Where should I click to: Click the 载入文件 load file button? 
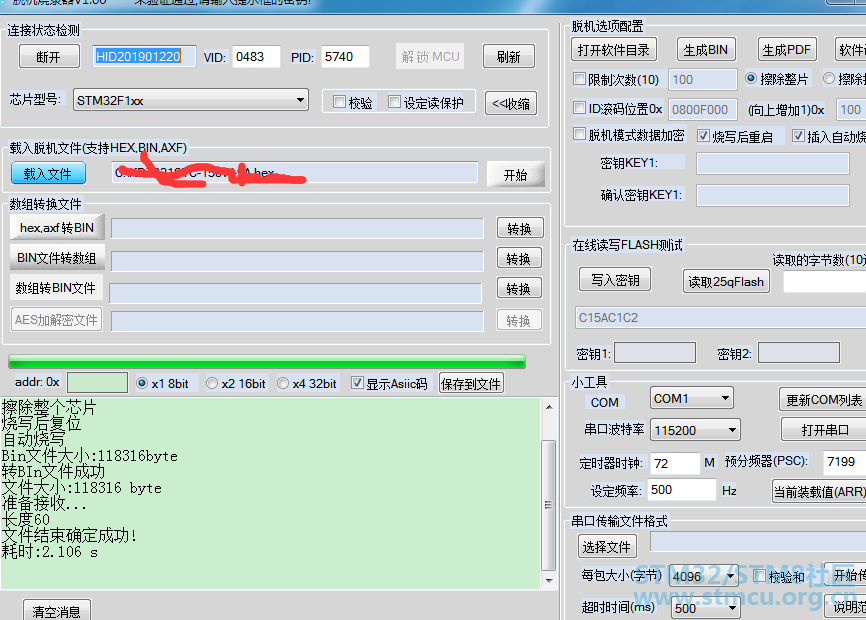coord(48,174)
